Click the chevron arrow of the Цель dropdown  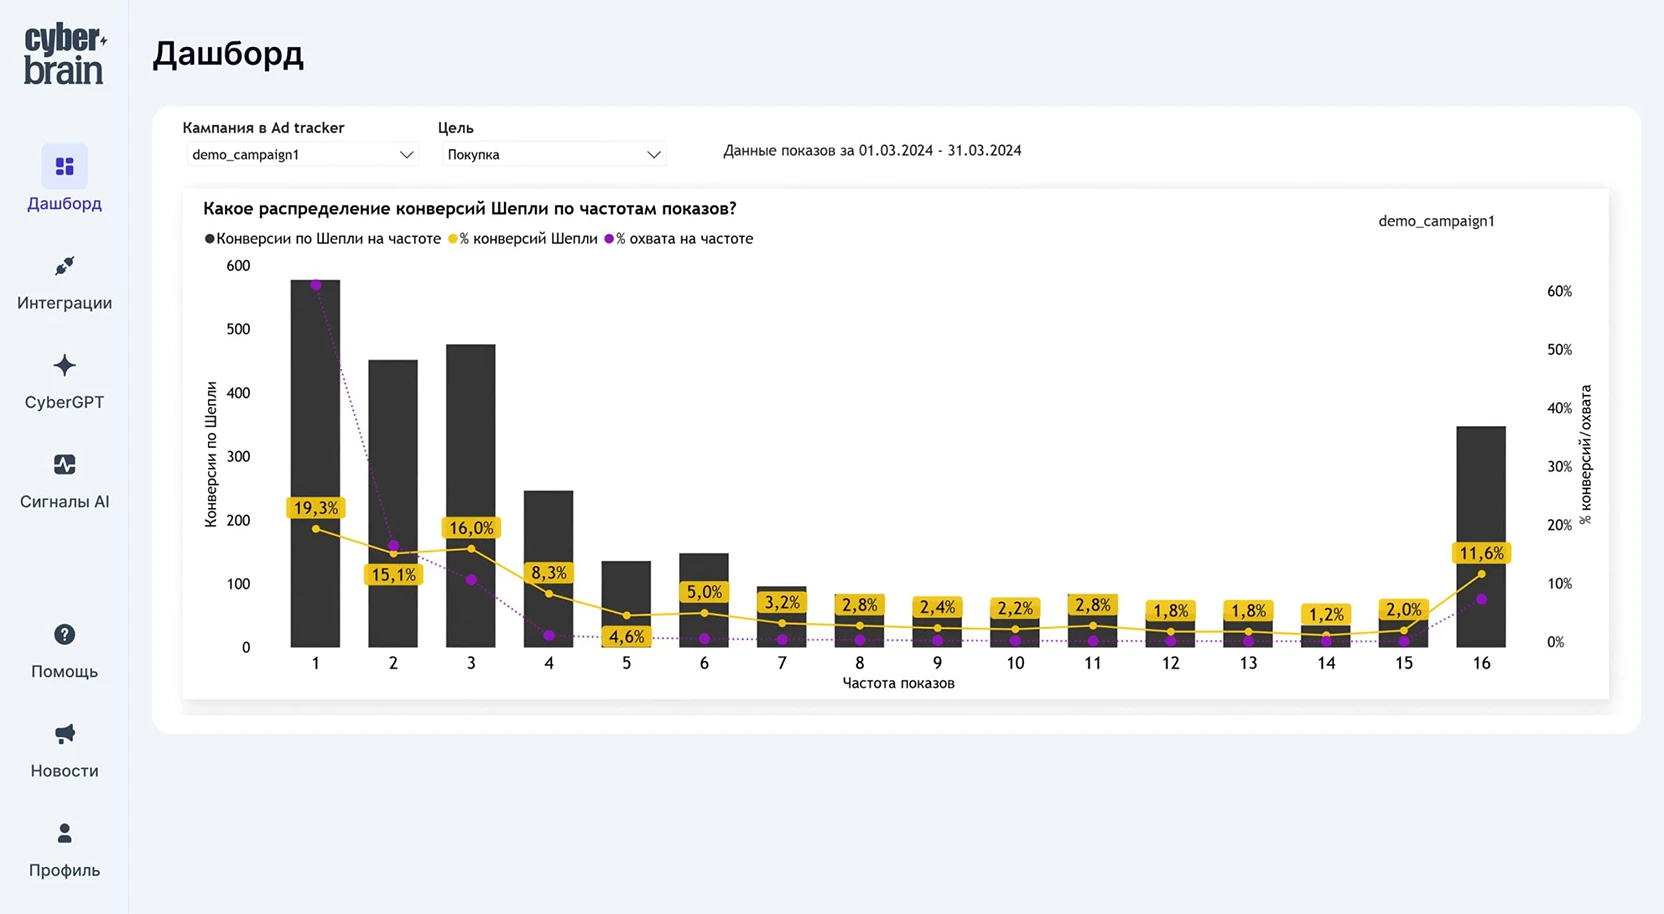tap(653, 155)
